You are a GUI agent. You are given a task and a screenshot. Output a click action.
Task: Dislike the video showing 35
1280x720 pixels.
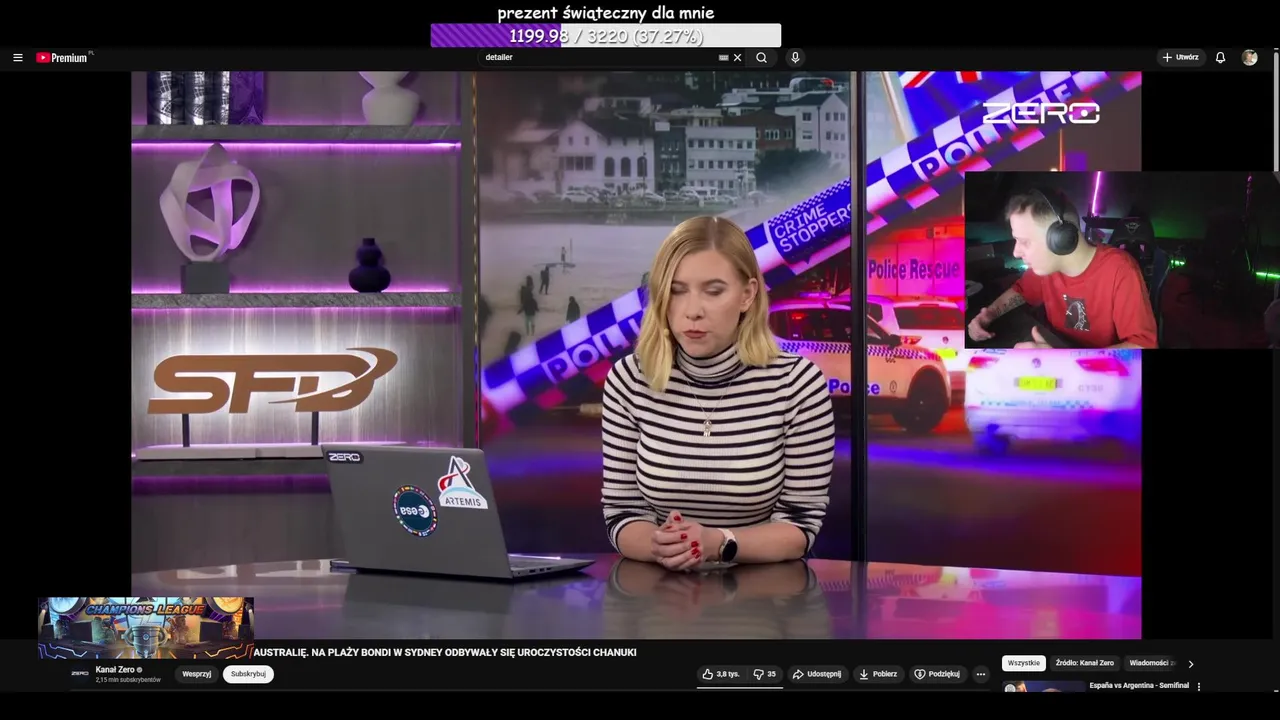[765, 674]
